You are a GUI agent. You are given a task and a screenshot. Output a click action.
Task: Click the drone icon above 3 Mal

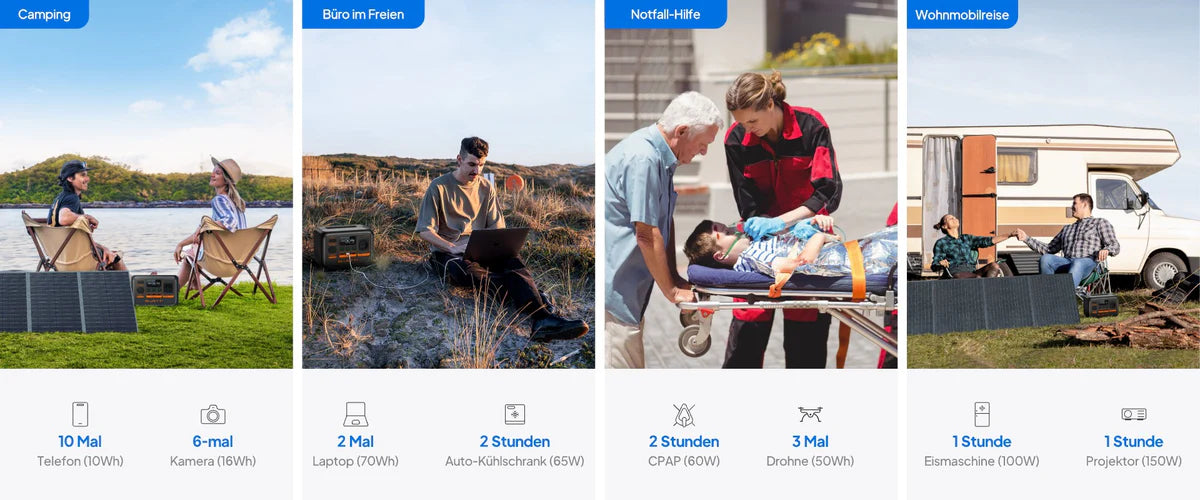[810, 414]
